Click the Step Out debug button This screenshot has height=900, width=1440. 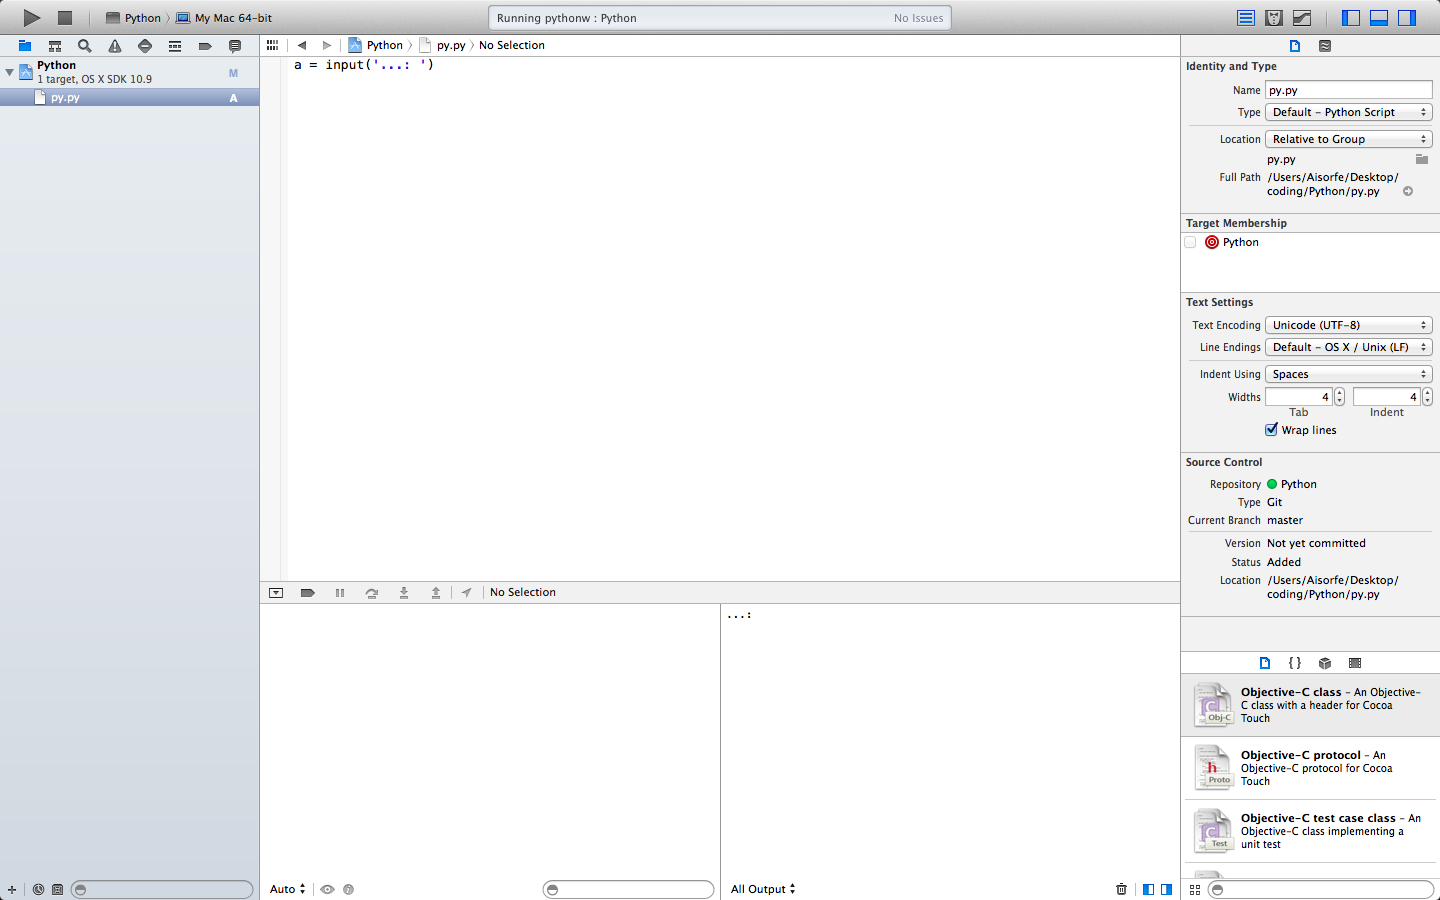pos(436,593)
